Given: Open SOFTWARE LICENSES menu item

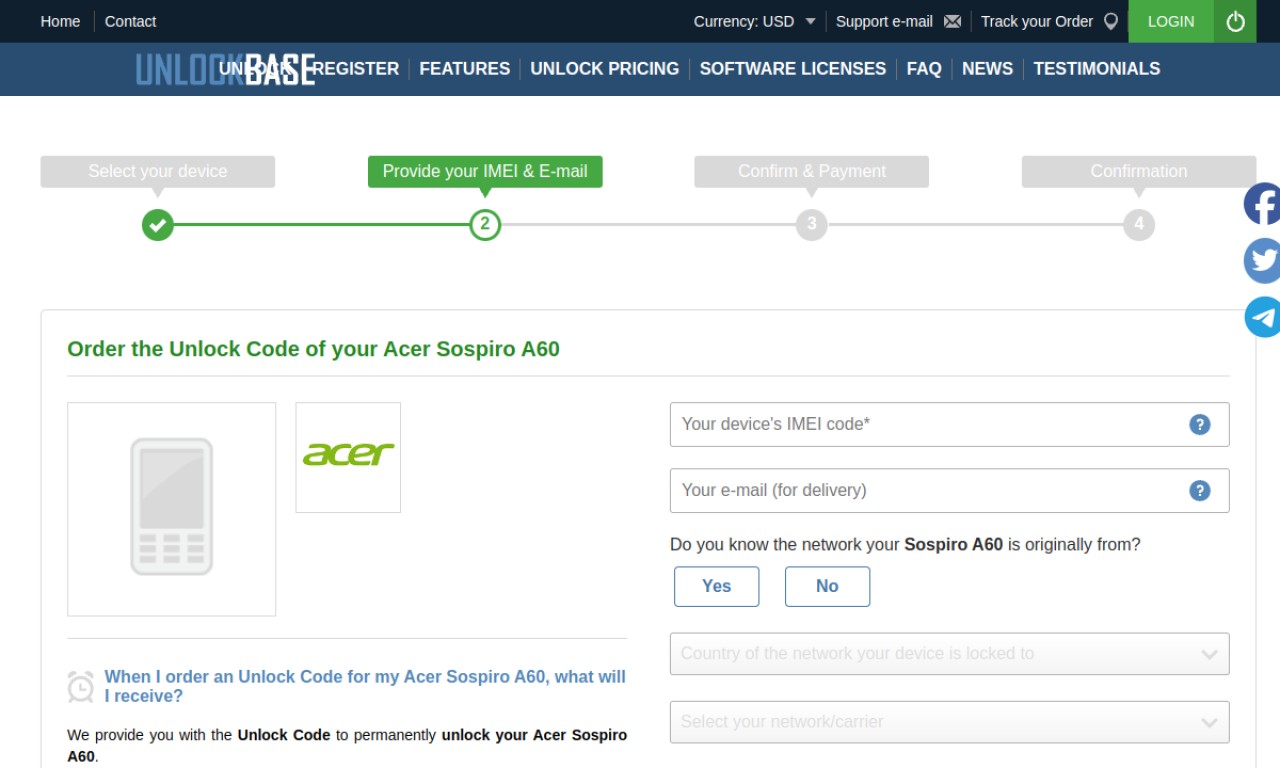Looking at the screenshot, I should tap(793, 69).
